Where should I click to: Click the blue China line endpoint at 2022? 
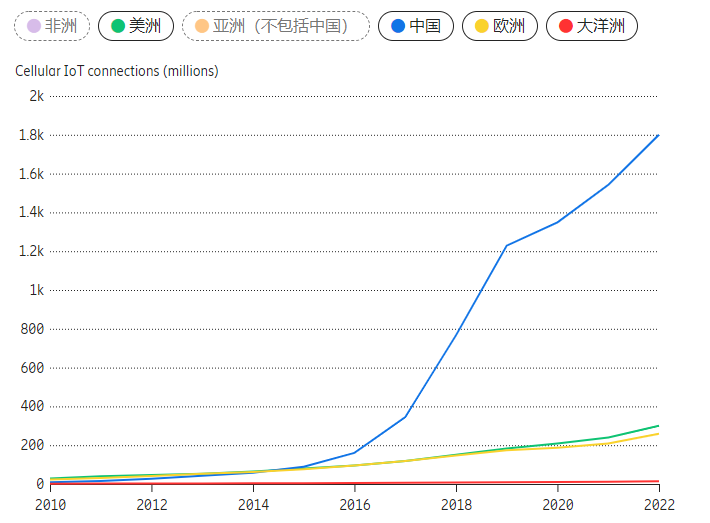pyautogui.click(x=658, y=135)
